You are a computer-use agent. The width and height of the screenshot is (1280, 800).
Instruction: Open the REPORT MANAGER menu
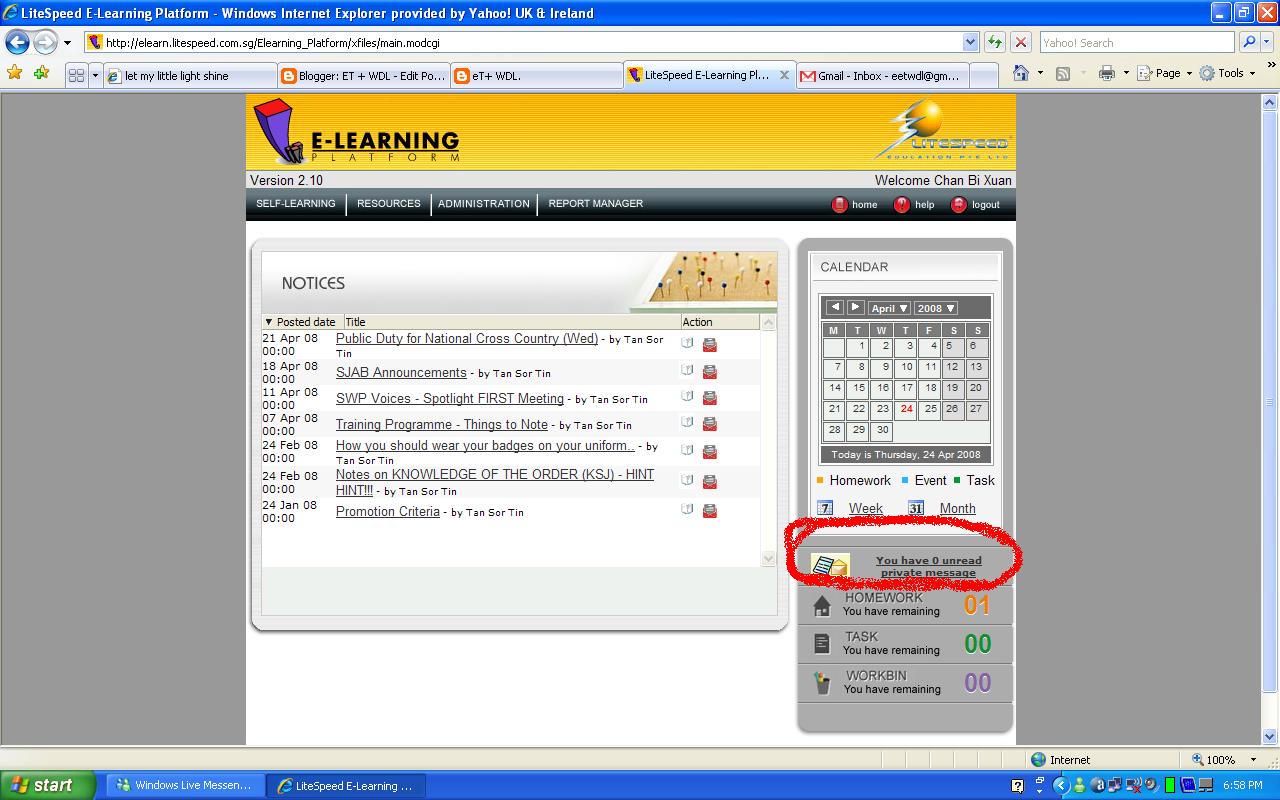(596, 204)
